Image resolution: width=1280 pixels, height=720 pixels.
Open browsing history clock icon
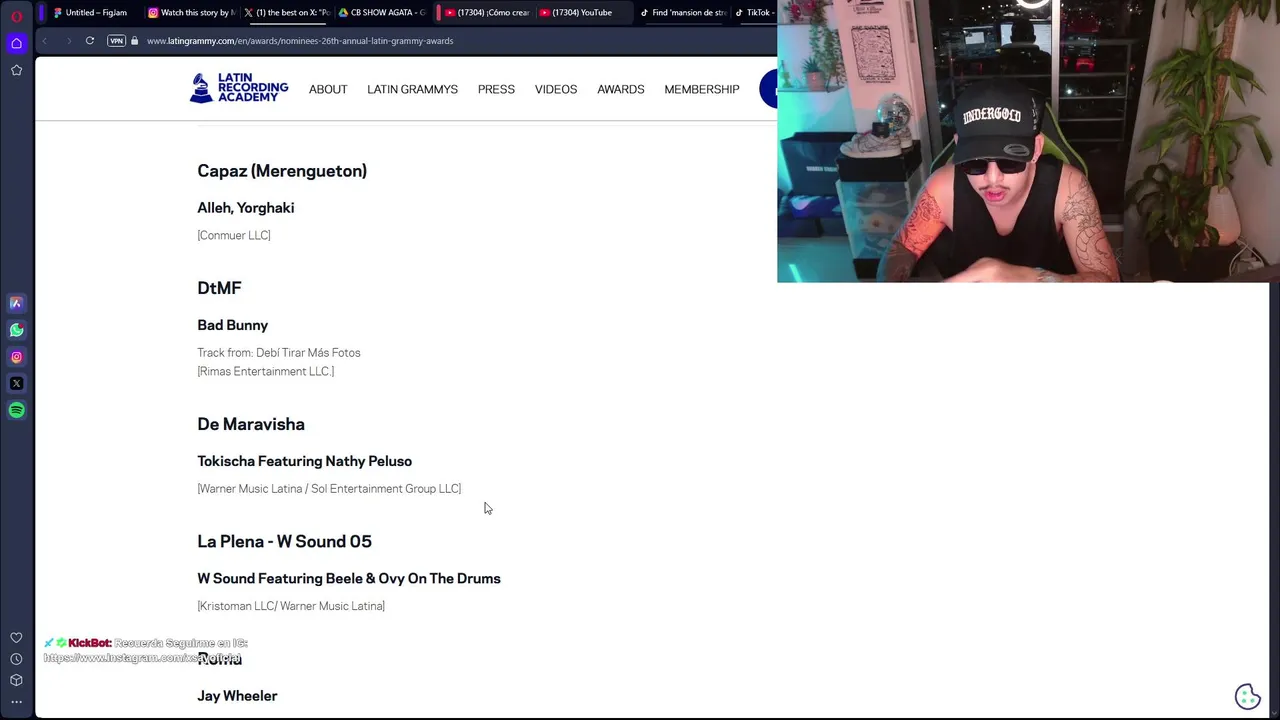click(16, 659)
